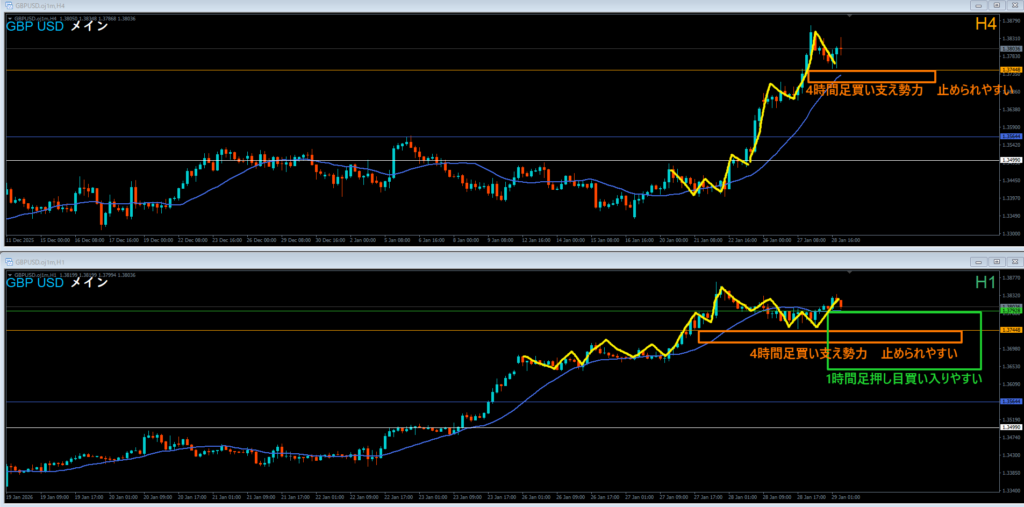Click the 4時間足買い支え勢力 label in the H1 chart
Viewport: 1024px width, 507px height.
[x=808, y=354]
